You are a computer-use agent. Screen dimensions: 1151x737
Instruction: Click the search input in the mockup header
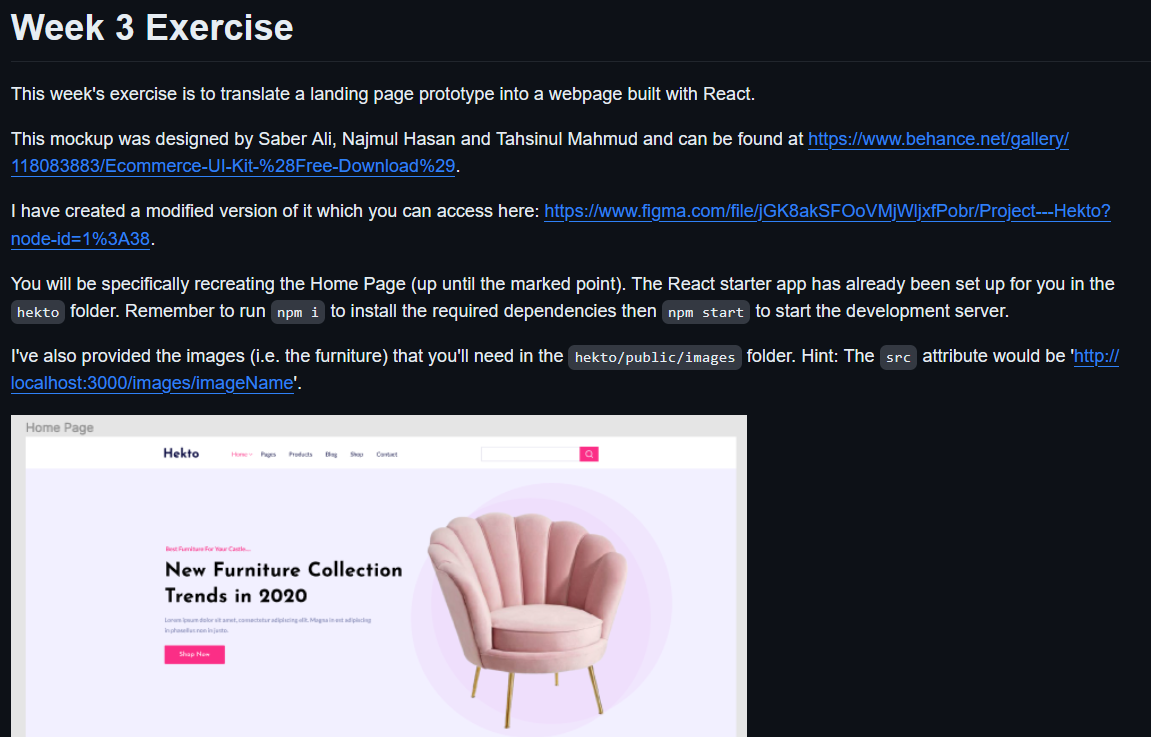click(530, 454)
